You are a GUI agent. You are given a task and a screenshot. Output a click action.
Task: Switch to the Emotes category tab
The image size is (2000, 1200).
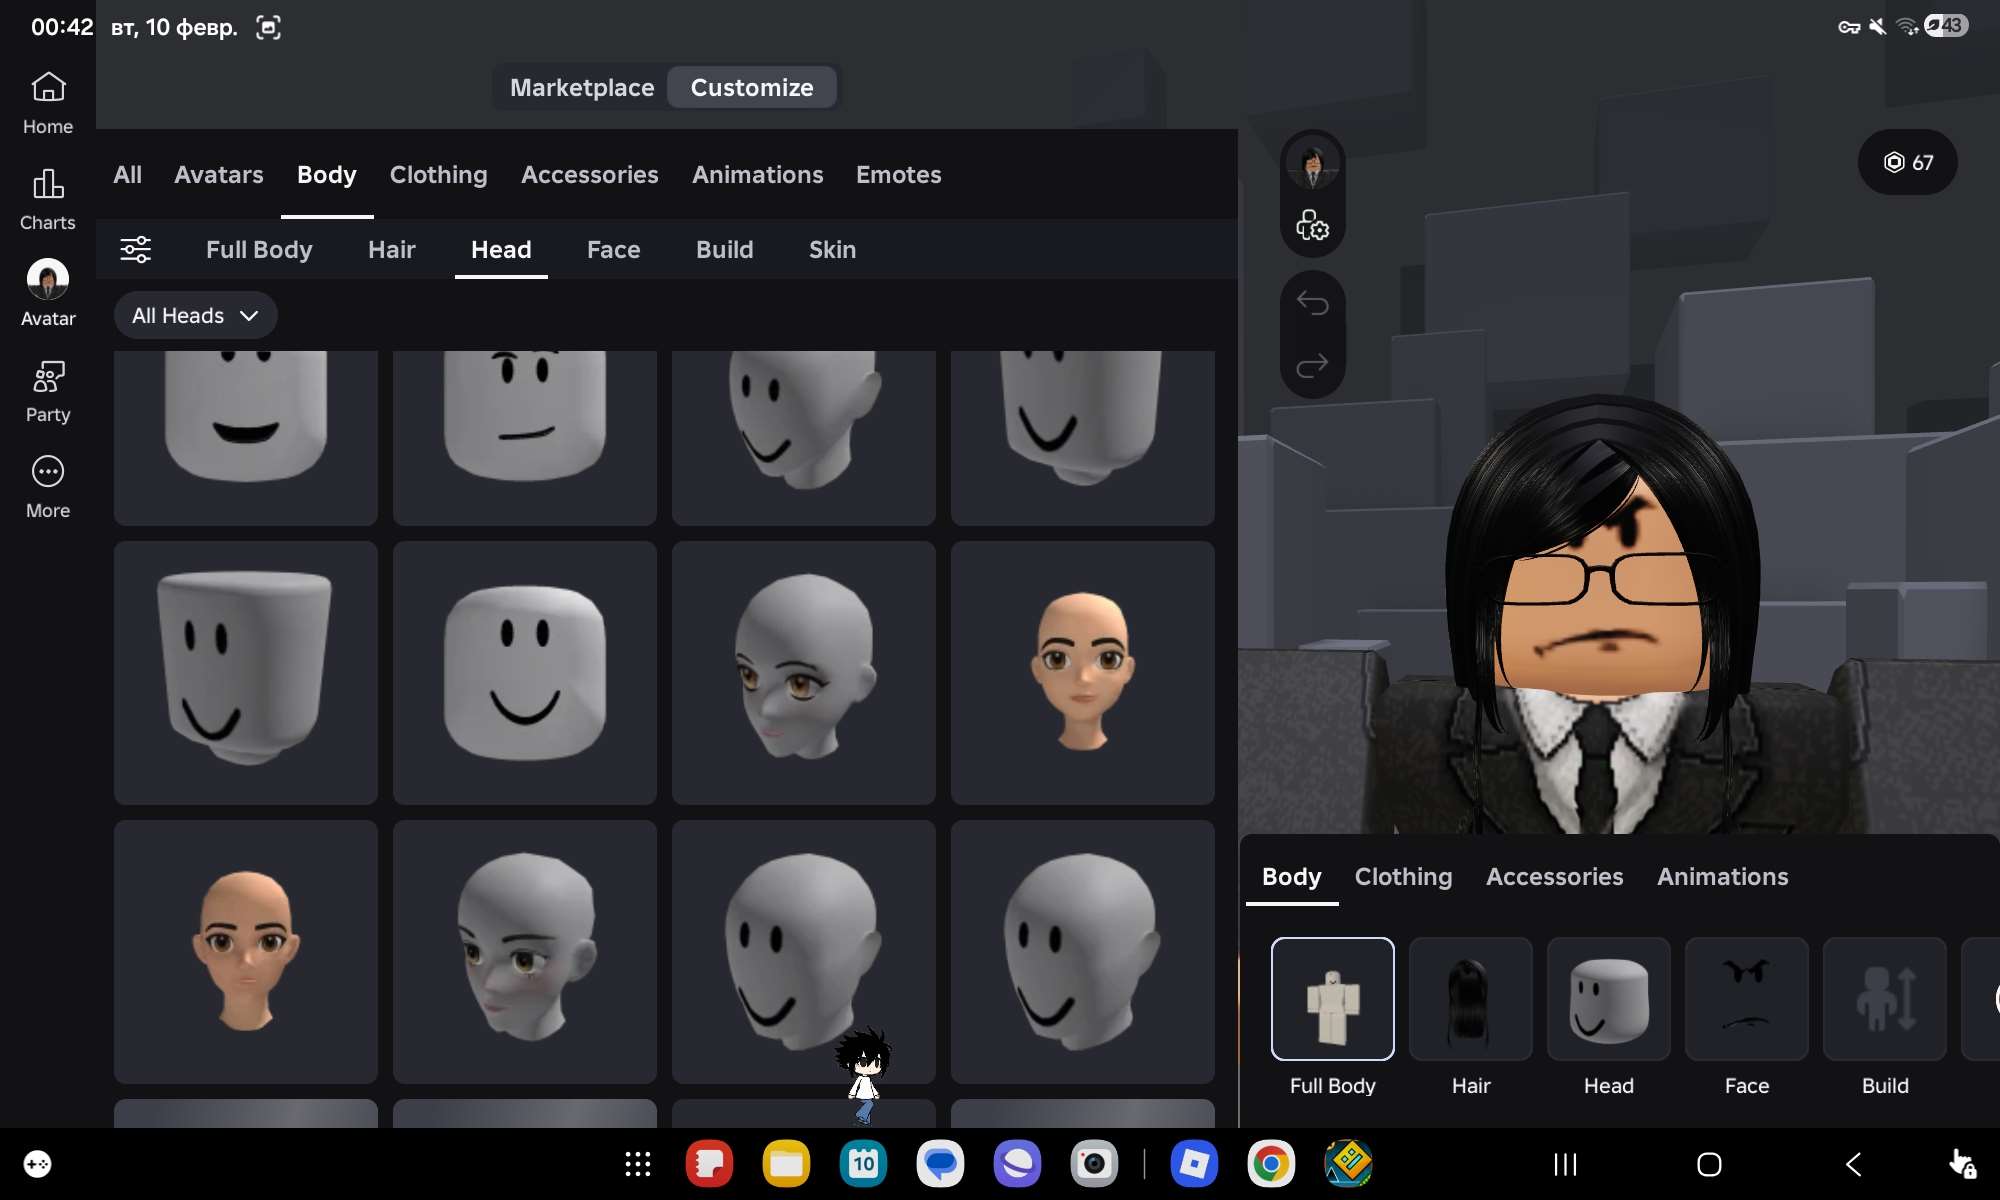898,174
